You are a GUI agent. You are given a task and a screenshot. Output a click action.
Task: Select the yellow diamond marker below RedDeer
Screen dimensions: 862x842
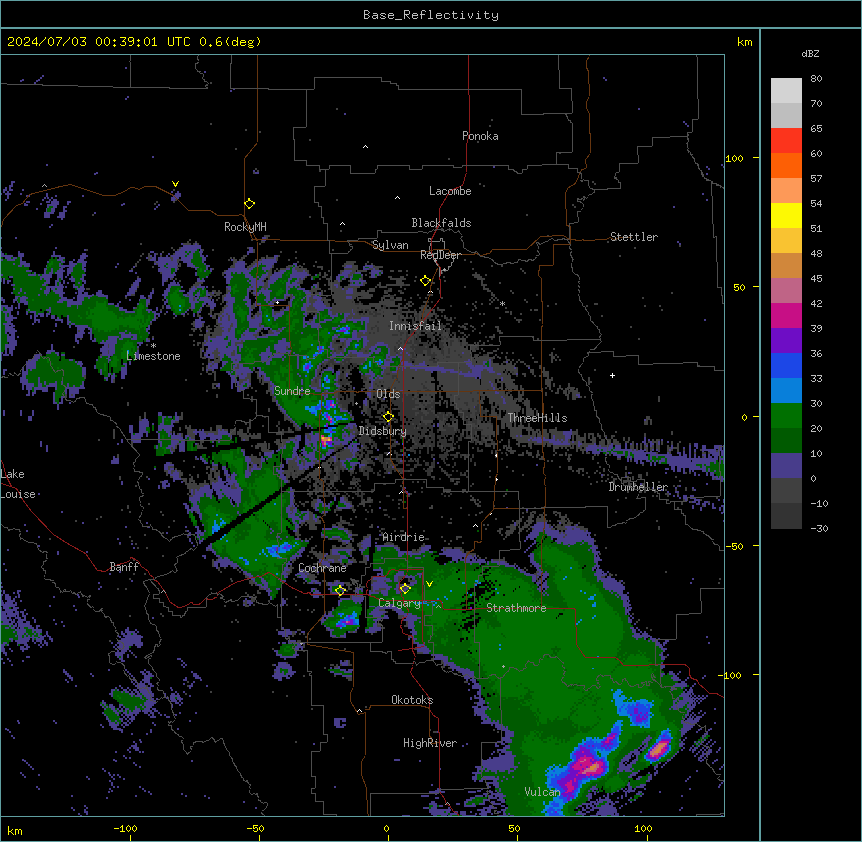point(425,281)
